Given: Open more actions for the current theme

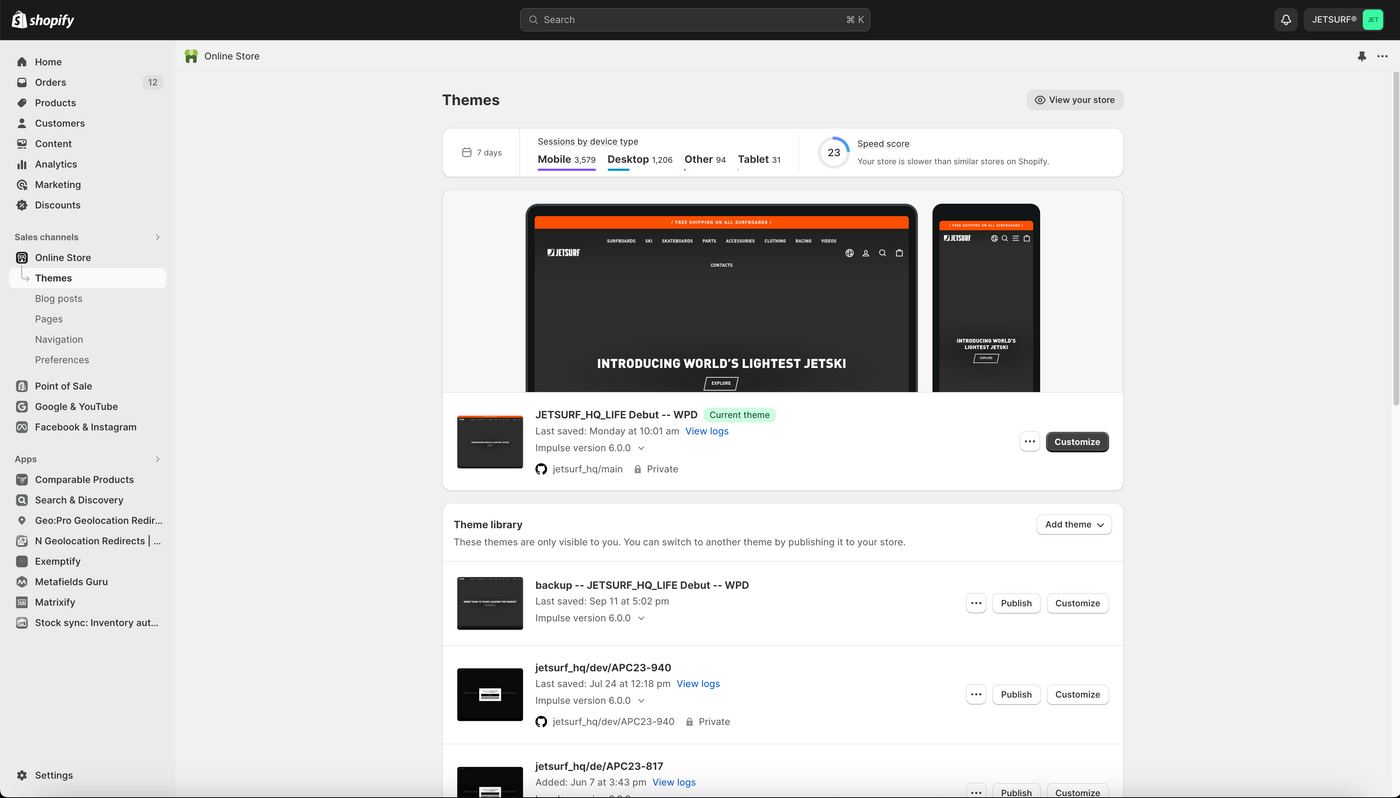Looking at the screenshot, I should coord(1030,442).
